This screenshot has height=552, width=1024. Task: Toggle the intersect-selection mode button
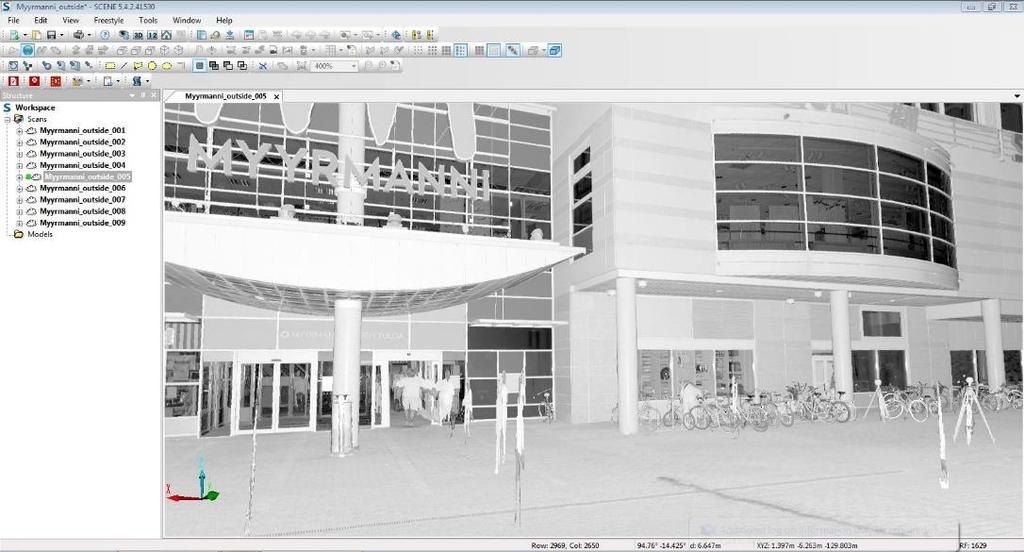pyautogui.click(x=242, y=65)
